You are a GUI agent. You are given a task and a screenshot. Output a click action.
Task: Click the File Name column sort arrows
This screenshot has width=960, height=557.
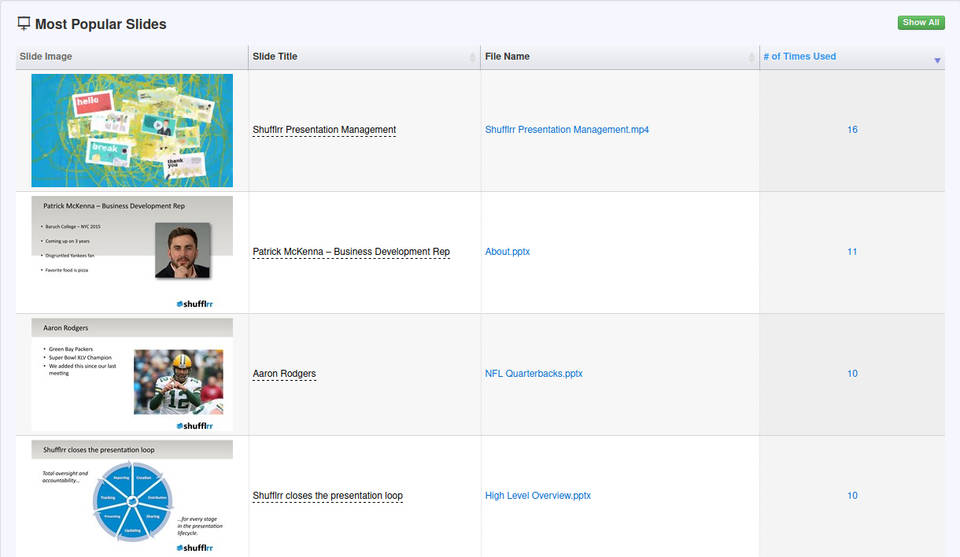(x=751, y=57)
